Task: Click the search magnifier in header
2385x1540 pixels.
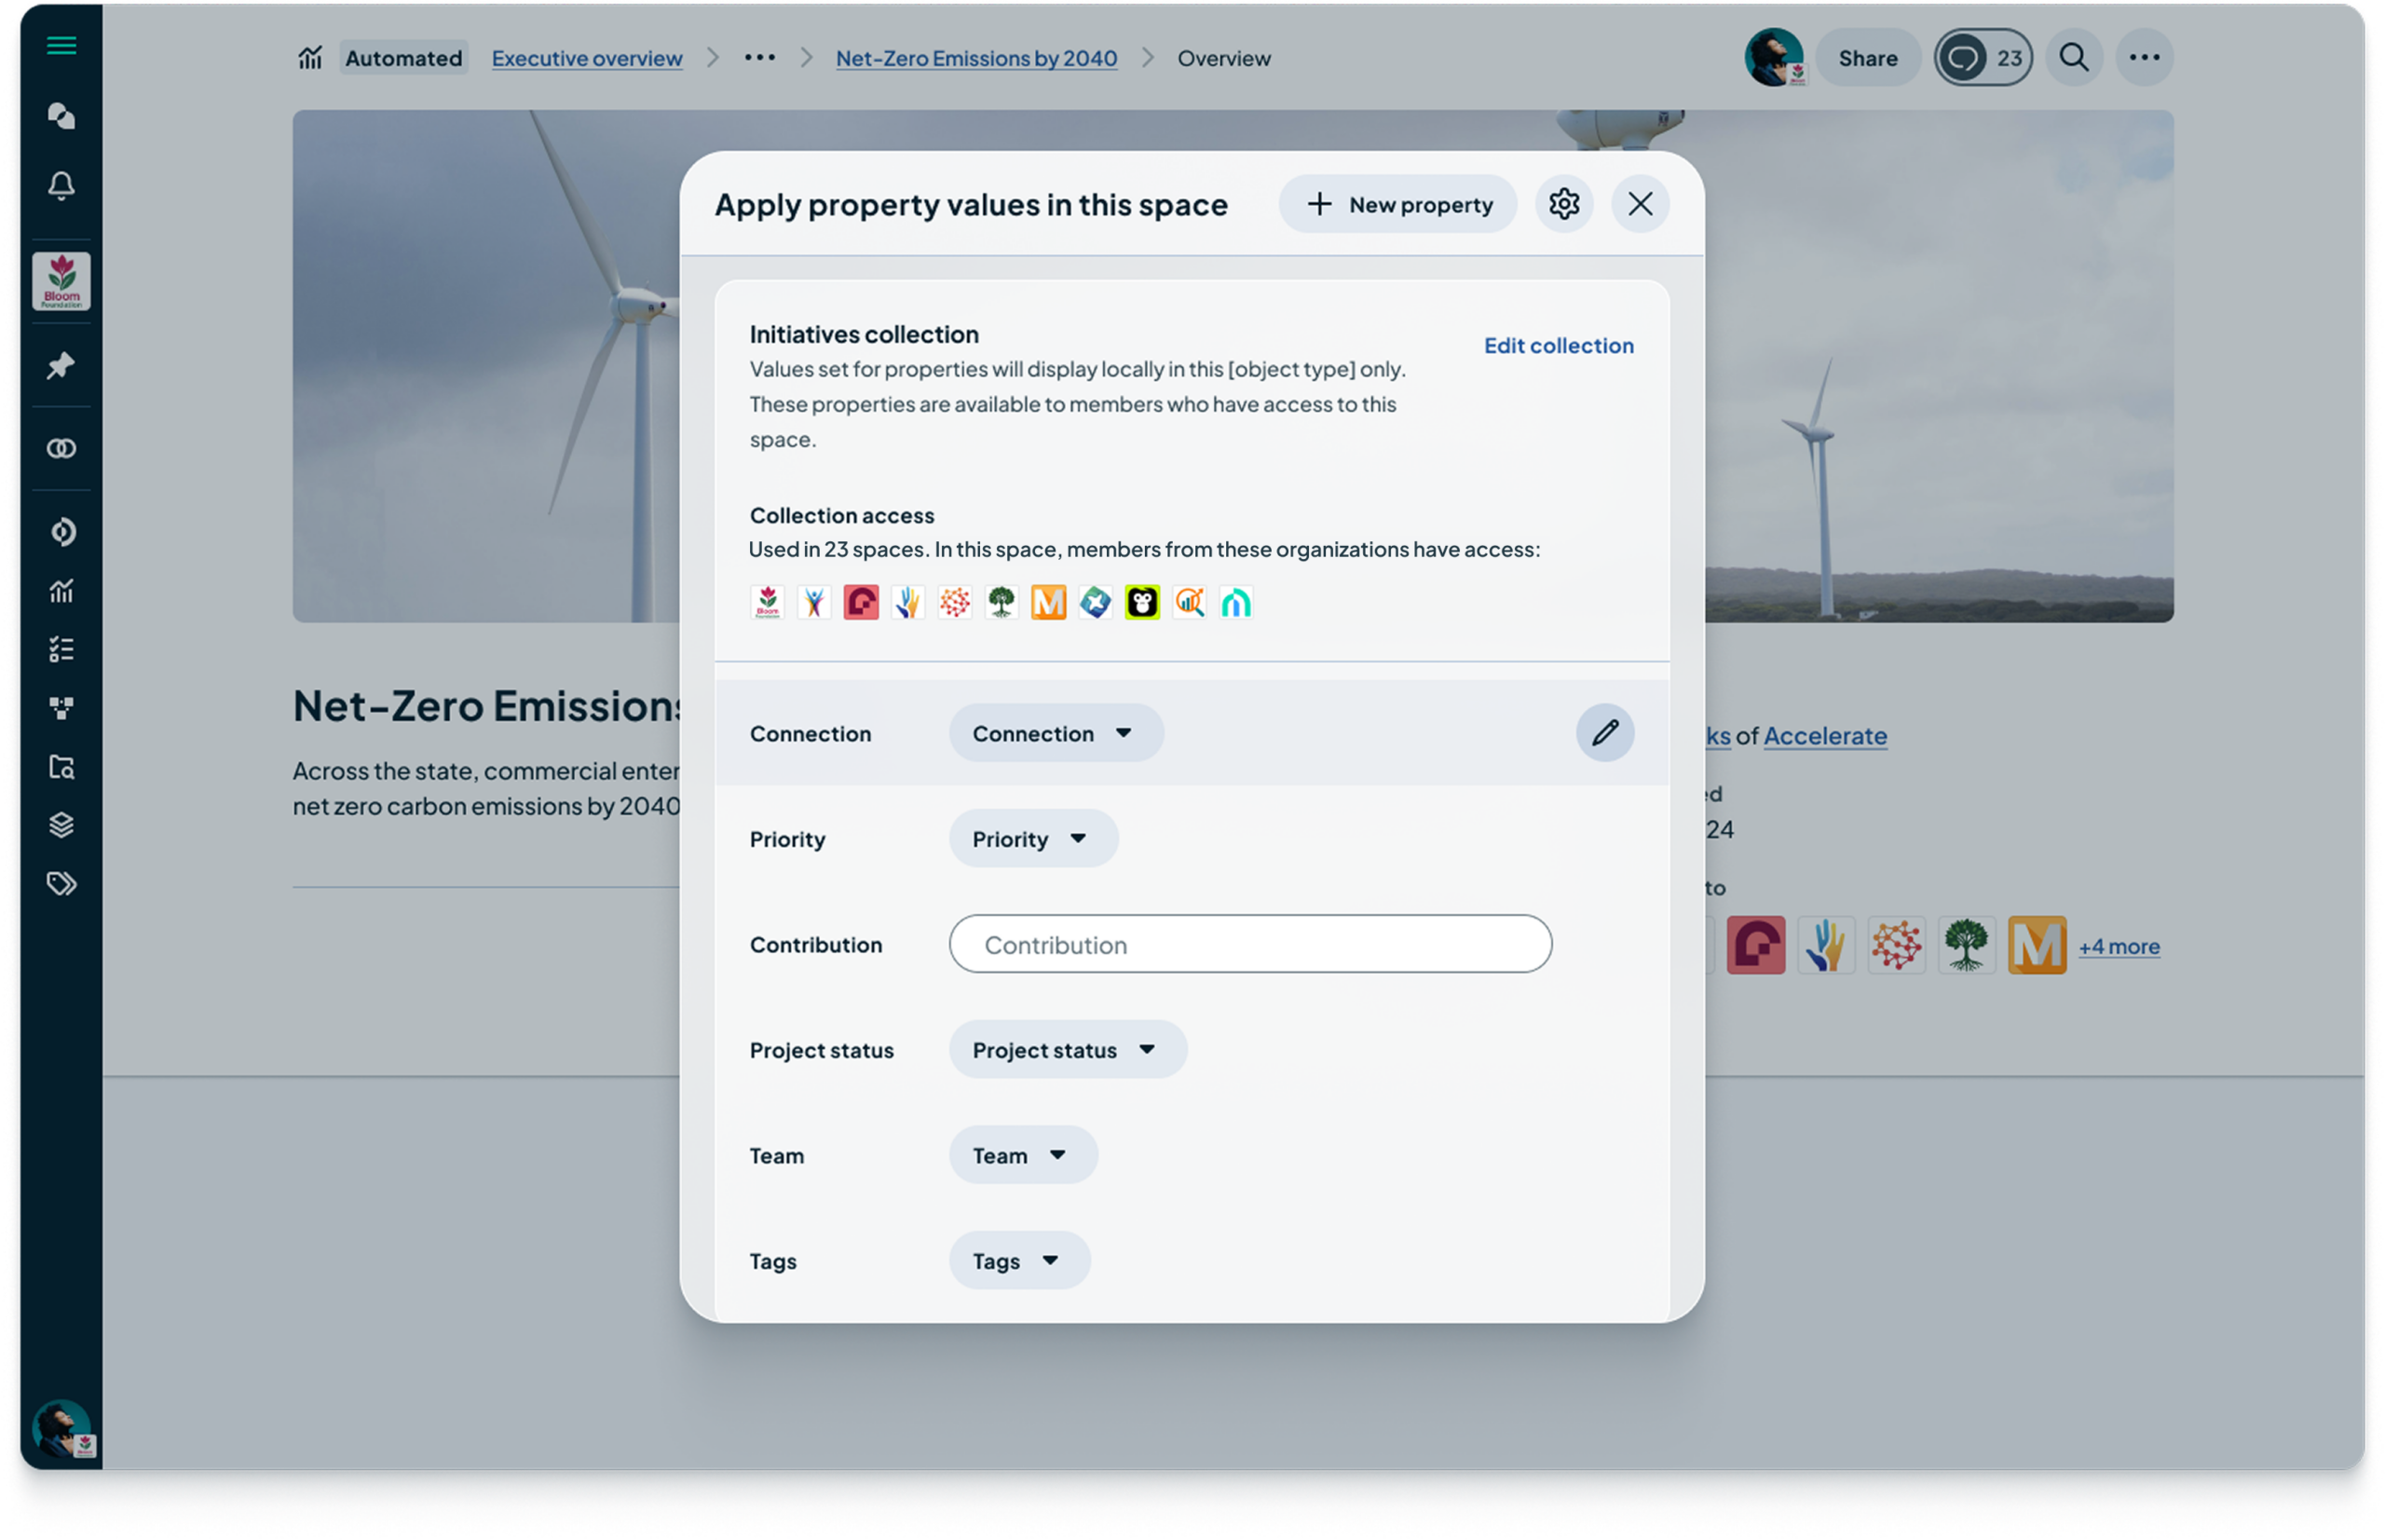Action: pyautogui.click(x=2074, y=58)
